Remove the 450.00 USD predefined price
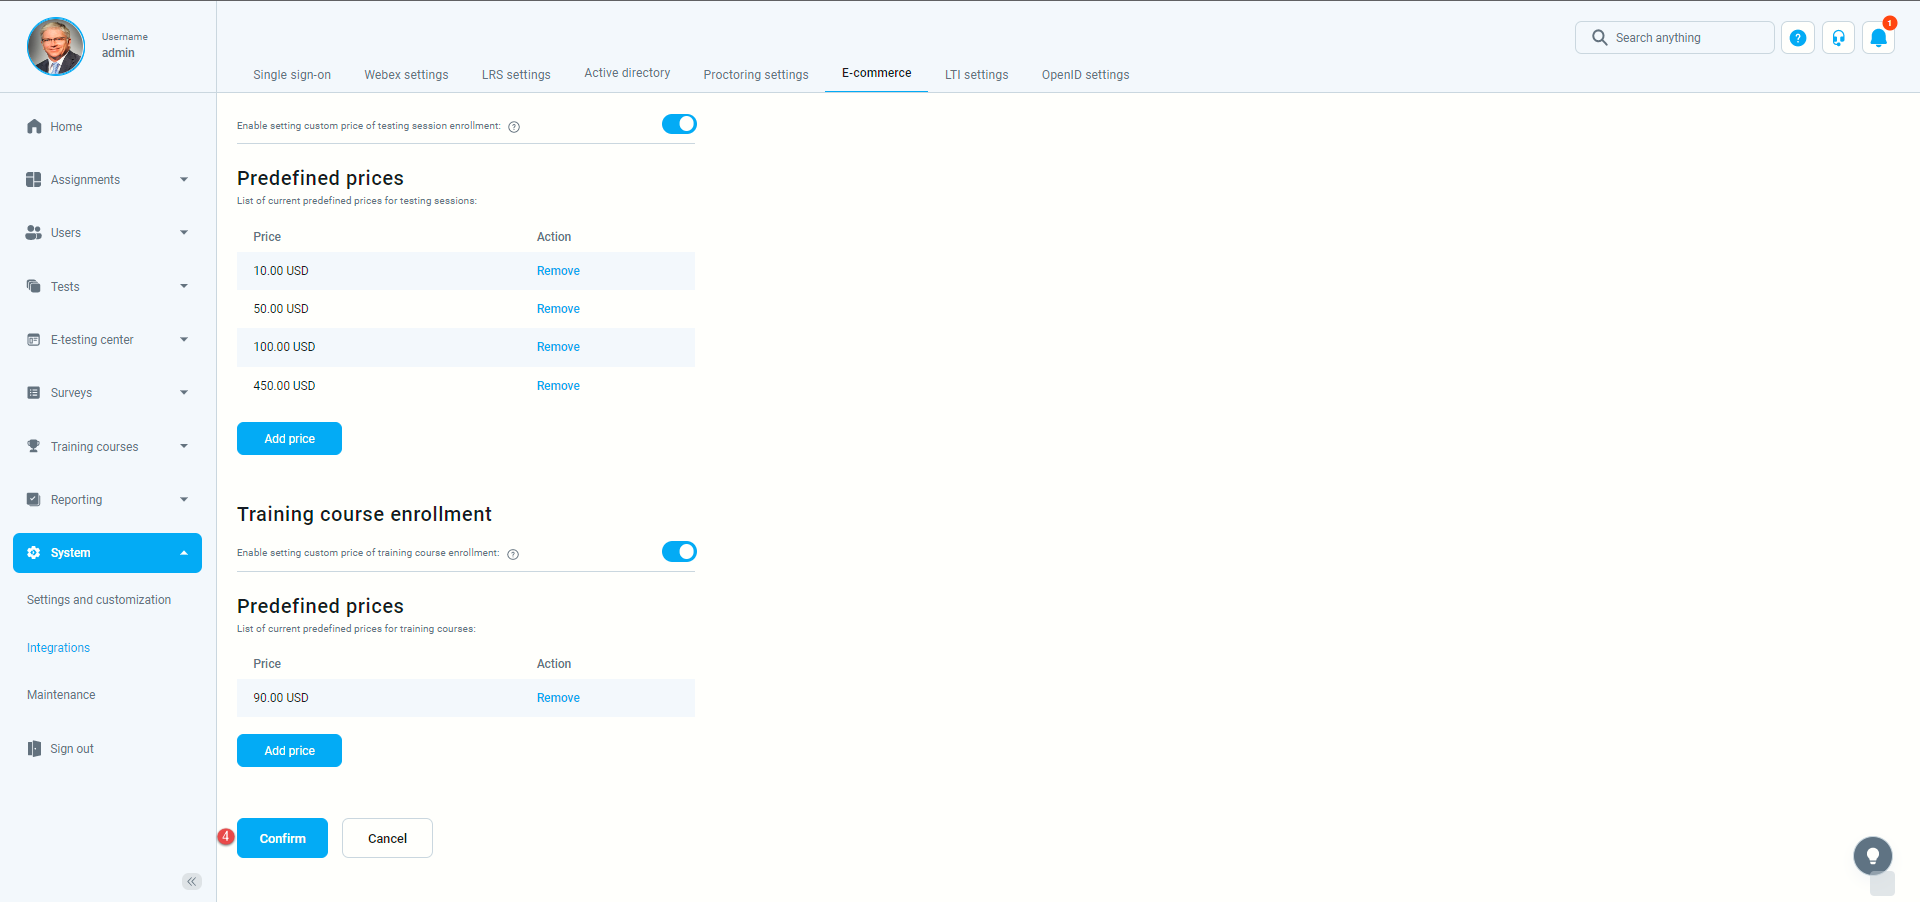The height and width of the screenshot is (902, 1920). tap(558, 386)
